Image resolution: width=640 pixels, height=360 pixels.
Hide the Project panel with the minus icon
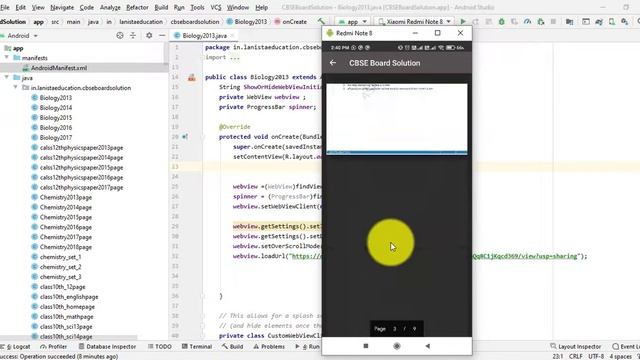[162, 36]
